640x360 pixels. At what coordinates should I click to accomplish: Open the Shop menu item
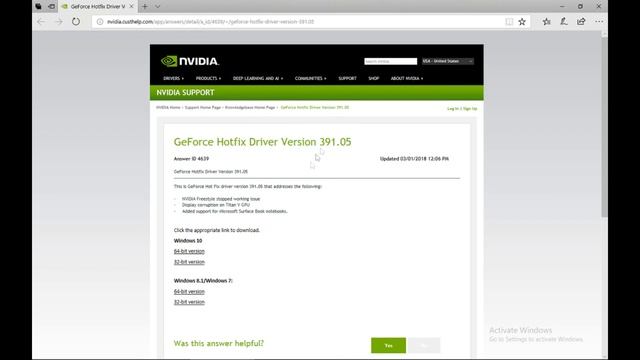[373, 78]
